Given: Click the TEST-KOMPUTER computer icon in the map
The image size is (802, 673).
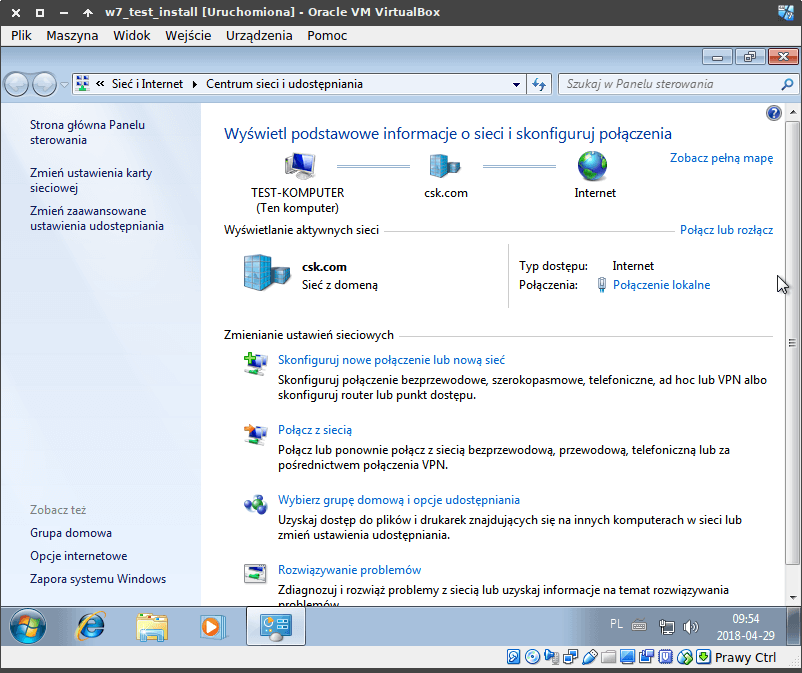Looking at the screenshot, I should pos(299,166).
